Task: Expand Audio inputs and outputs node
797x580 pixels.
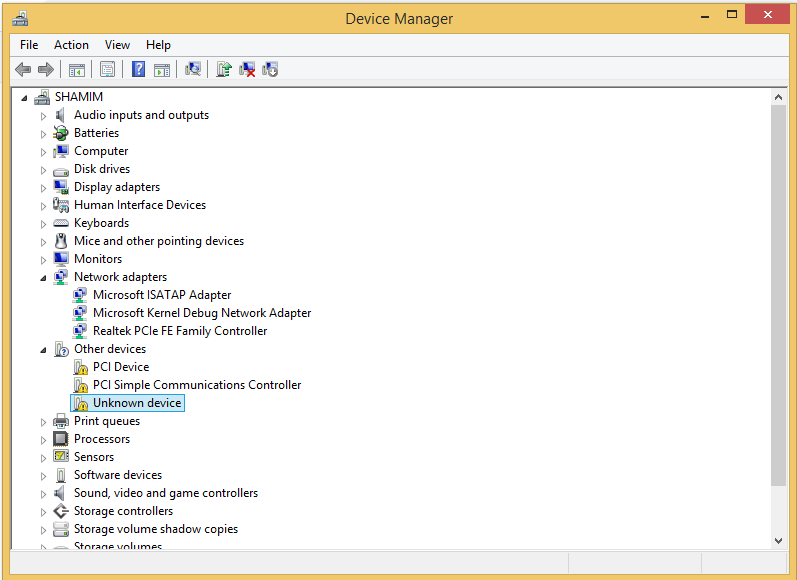Action: (43, 116)
